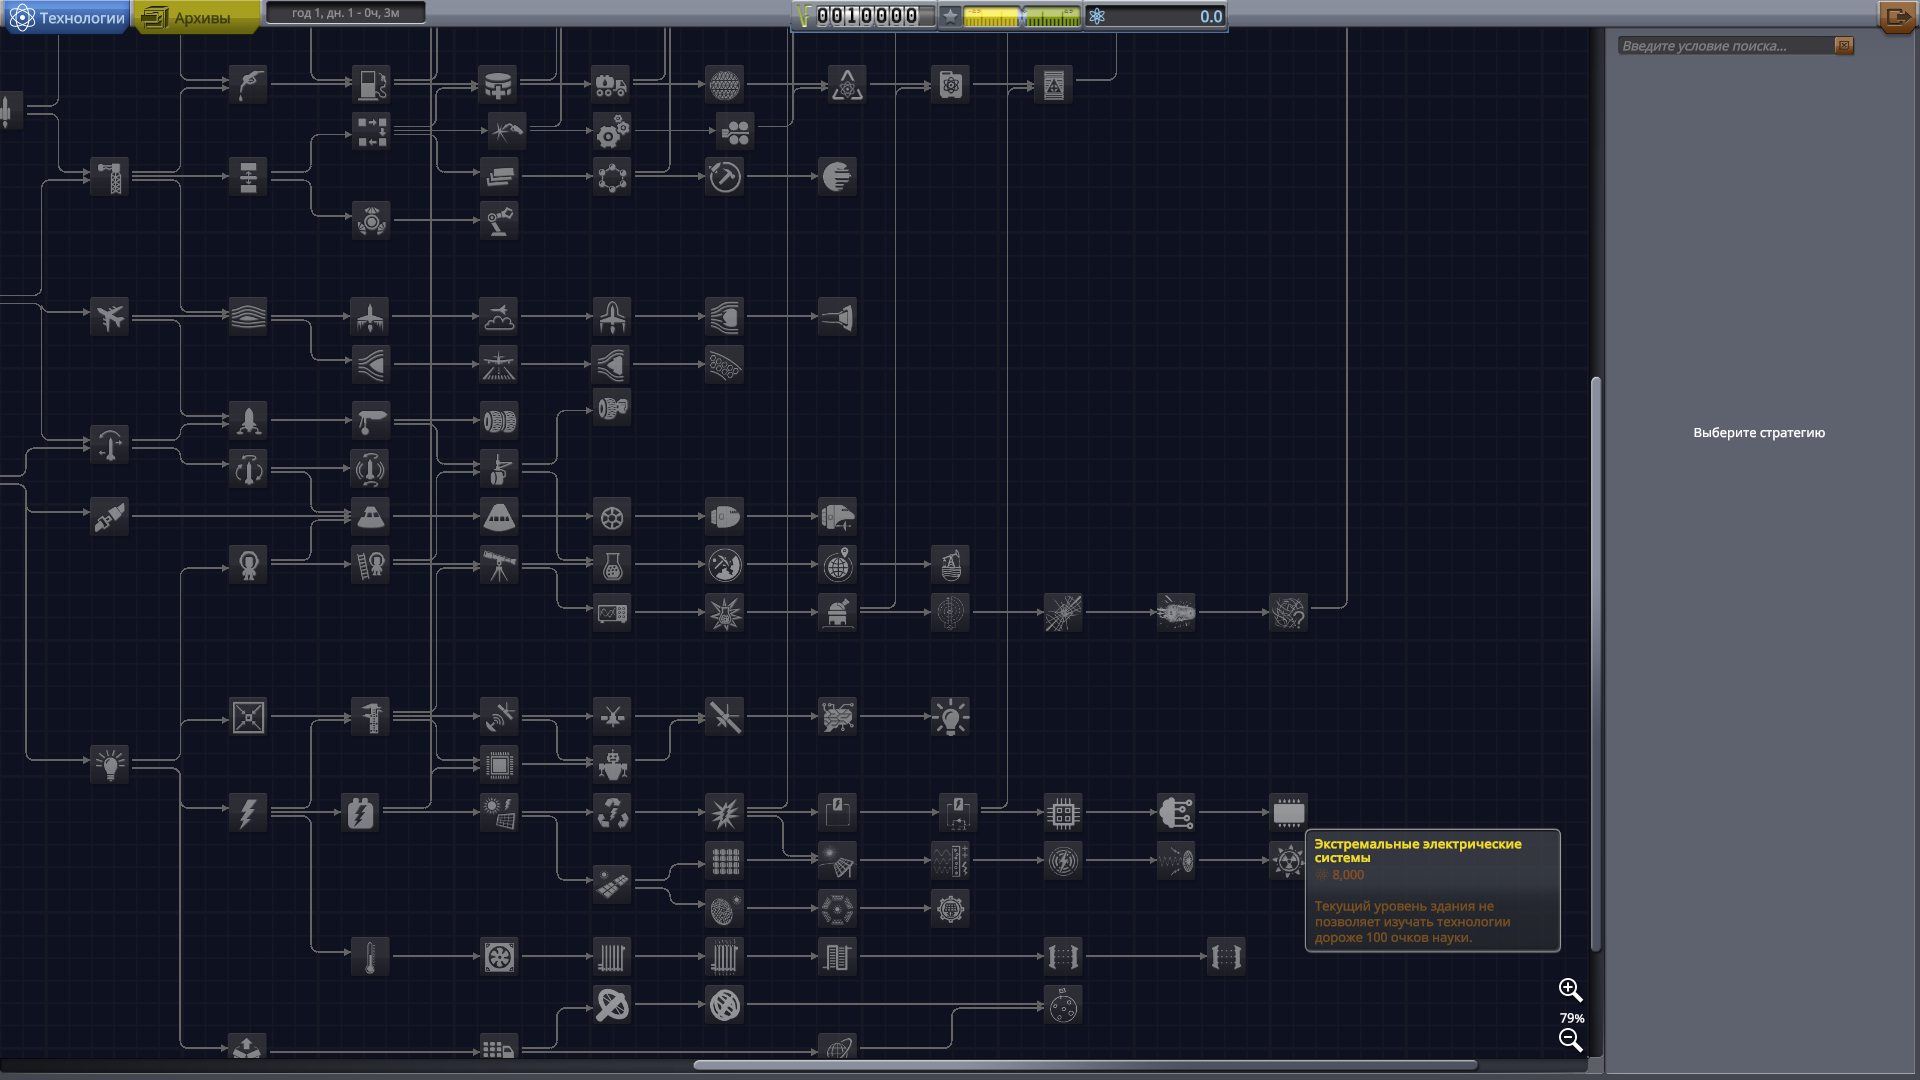1920x1080 pixels.
Task: Click the astronaut helmet tech node
Action: 248,565
